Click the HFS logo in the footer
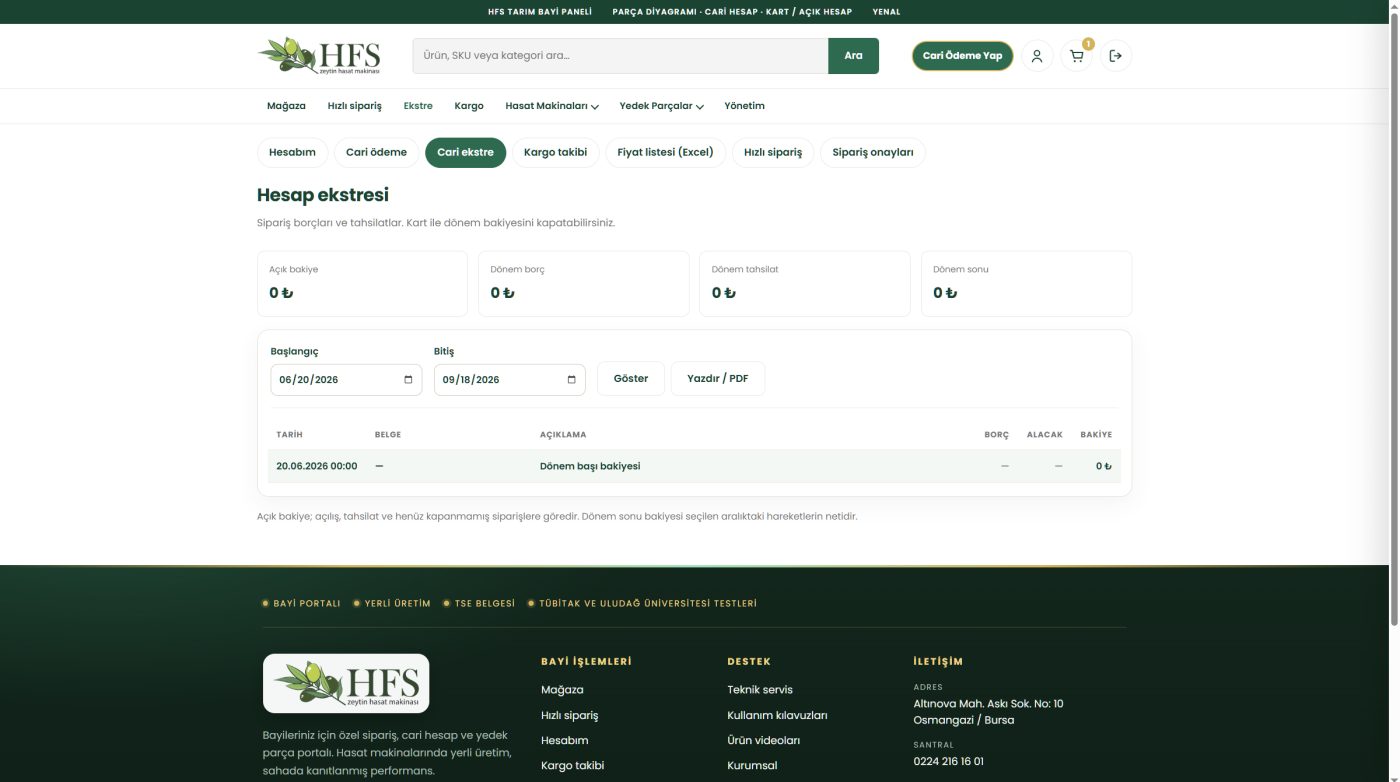This screenshot has height=782, width=1400. coord(346,683)
